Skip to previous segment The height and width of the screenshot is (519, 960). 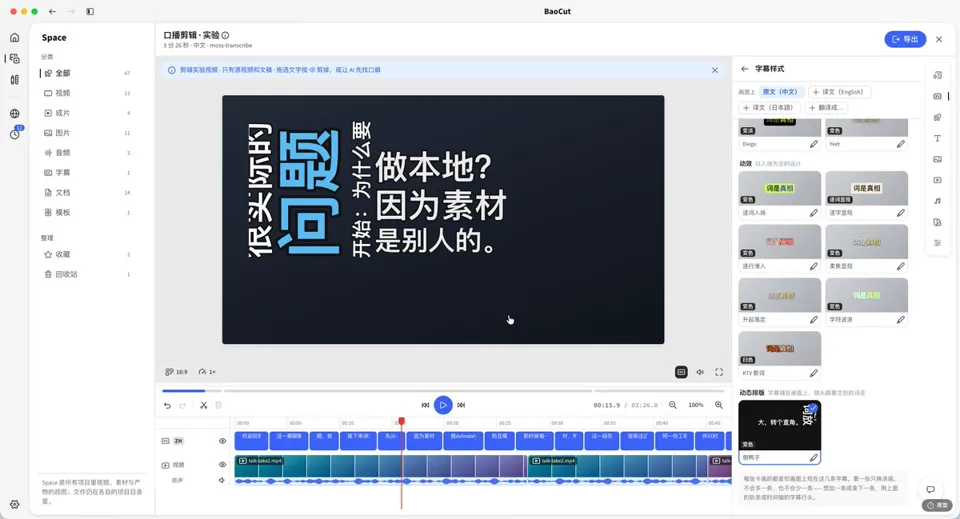(x=426, y=405)
